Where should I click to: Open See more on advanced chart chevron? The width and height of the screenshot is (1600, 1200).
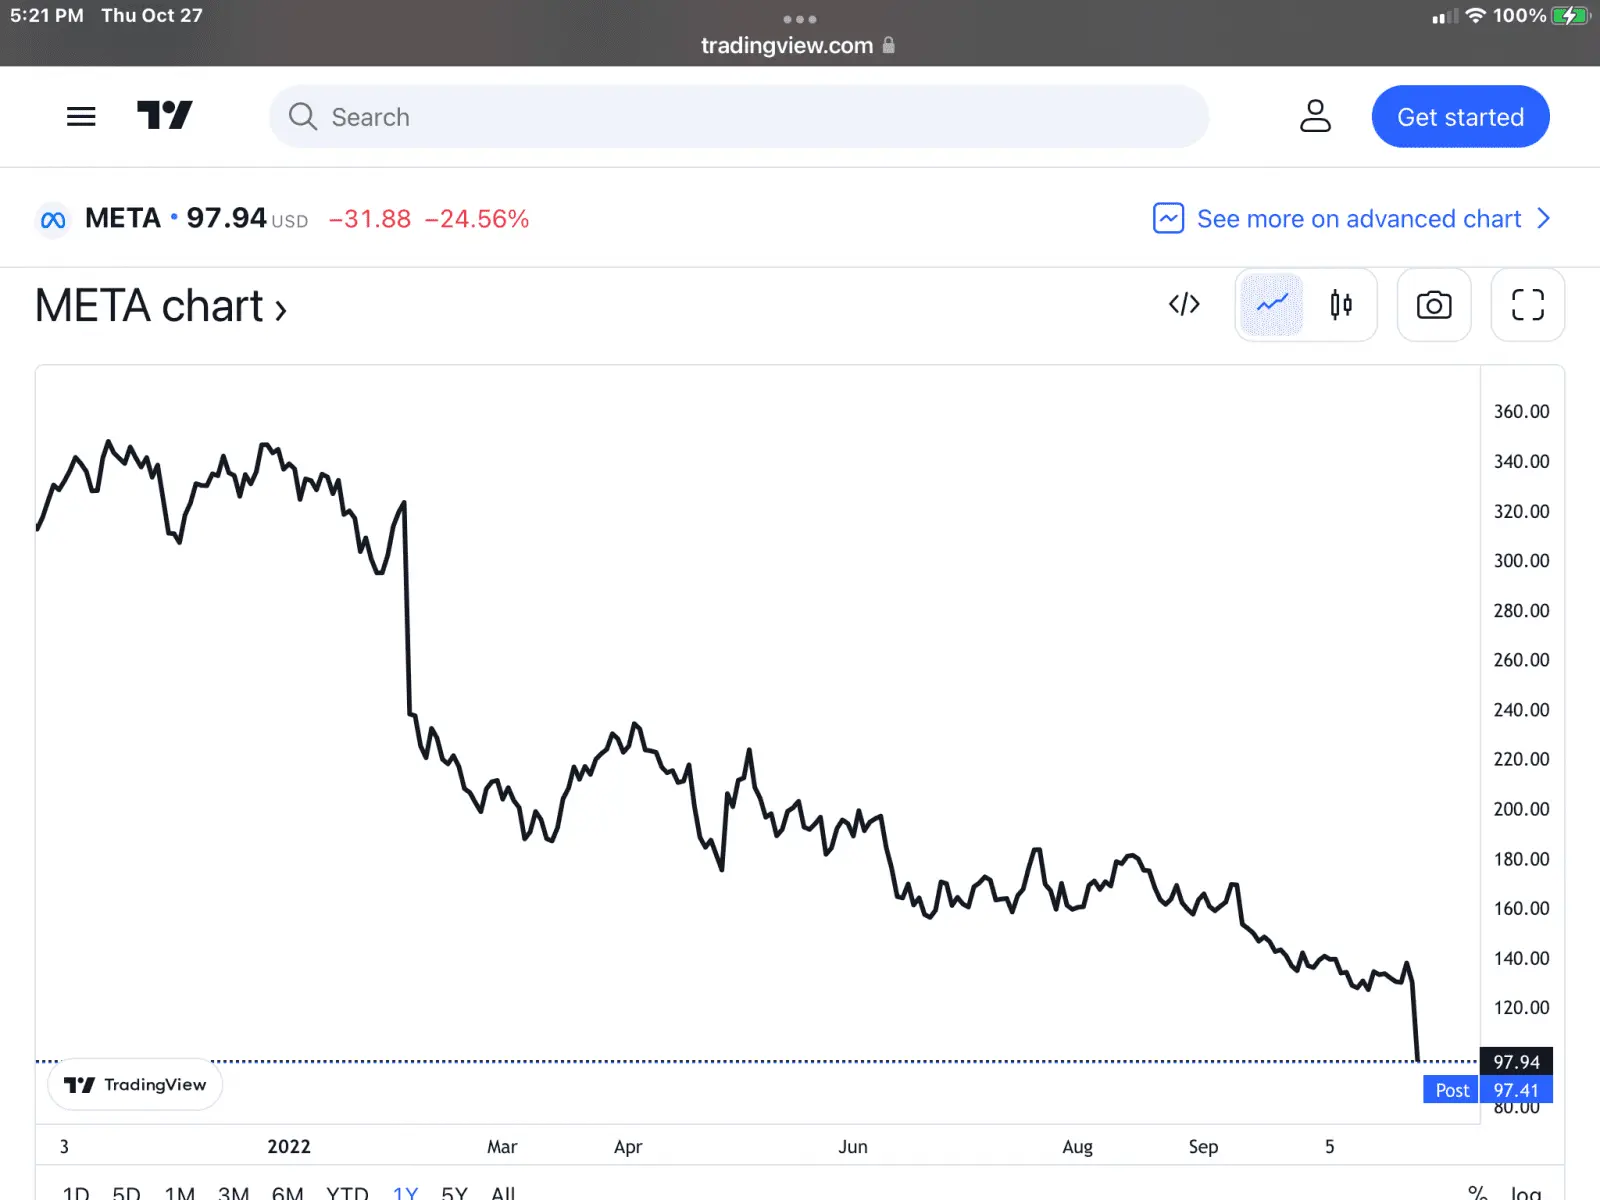[1543, 218]
